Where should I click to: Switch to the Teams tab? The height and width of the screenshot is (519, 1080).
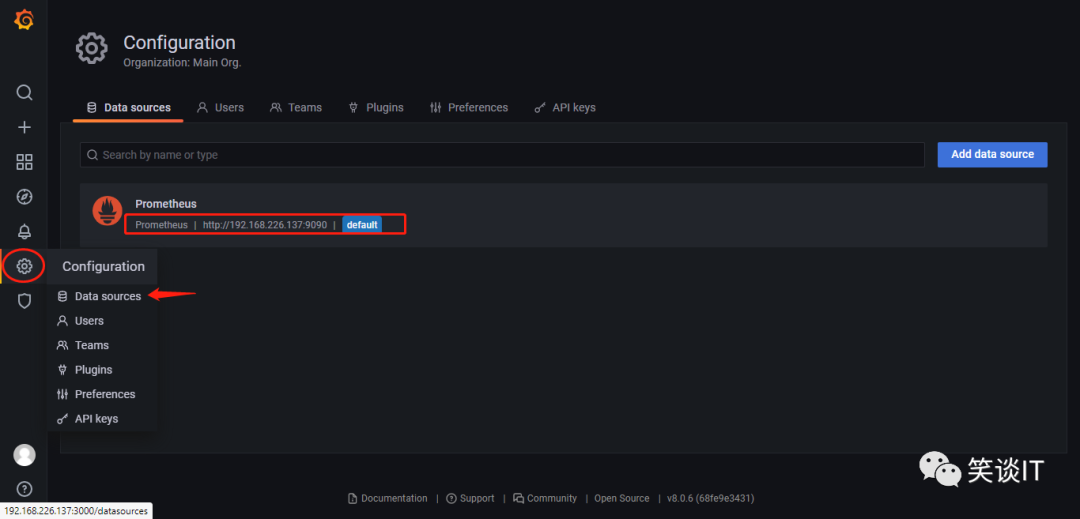tap(295, 108)
